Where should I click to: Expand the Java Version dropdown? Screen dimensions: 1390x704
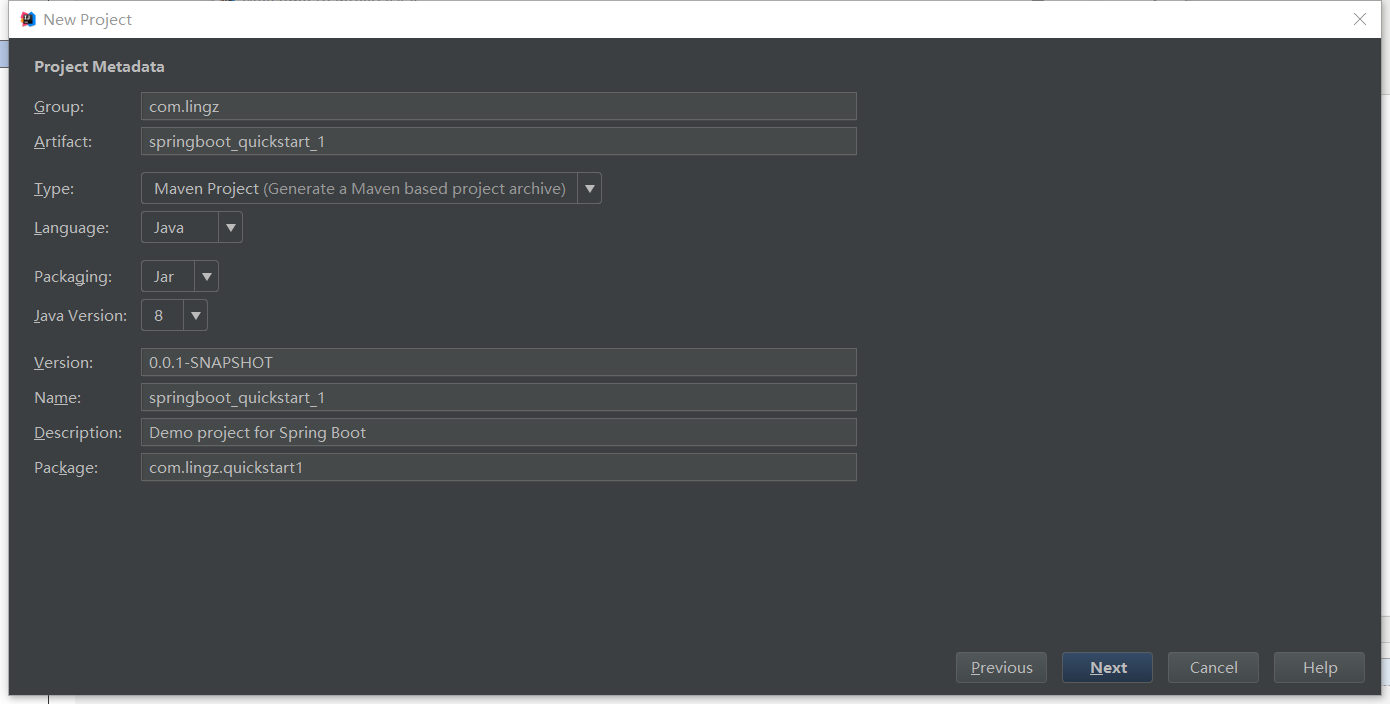coord(174,315)
